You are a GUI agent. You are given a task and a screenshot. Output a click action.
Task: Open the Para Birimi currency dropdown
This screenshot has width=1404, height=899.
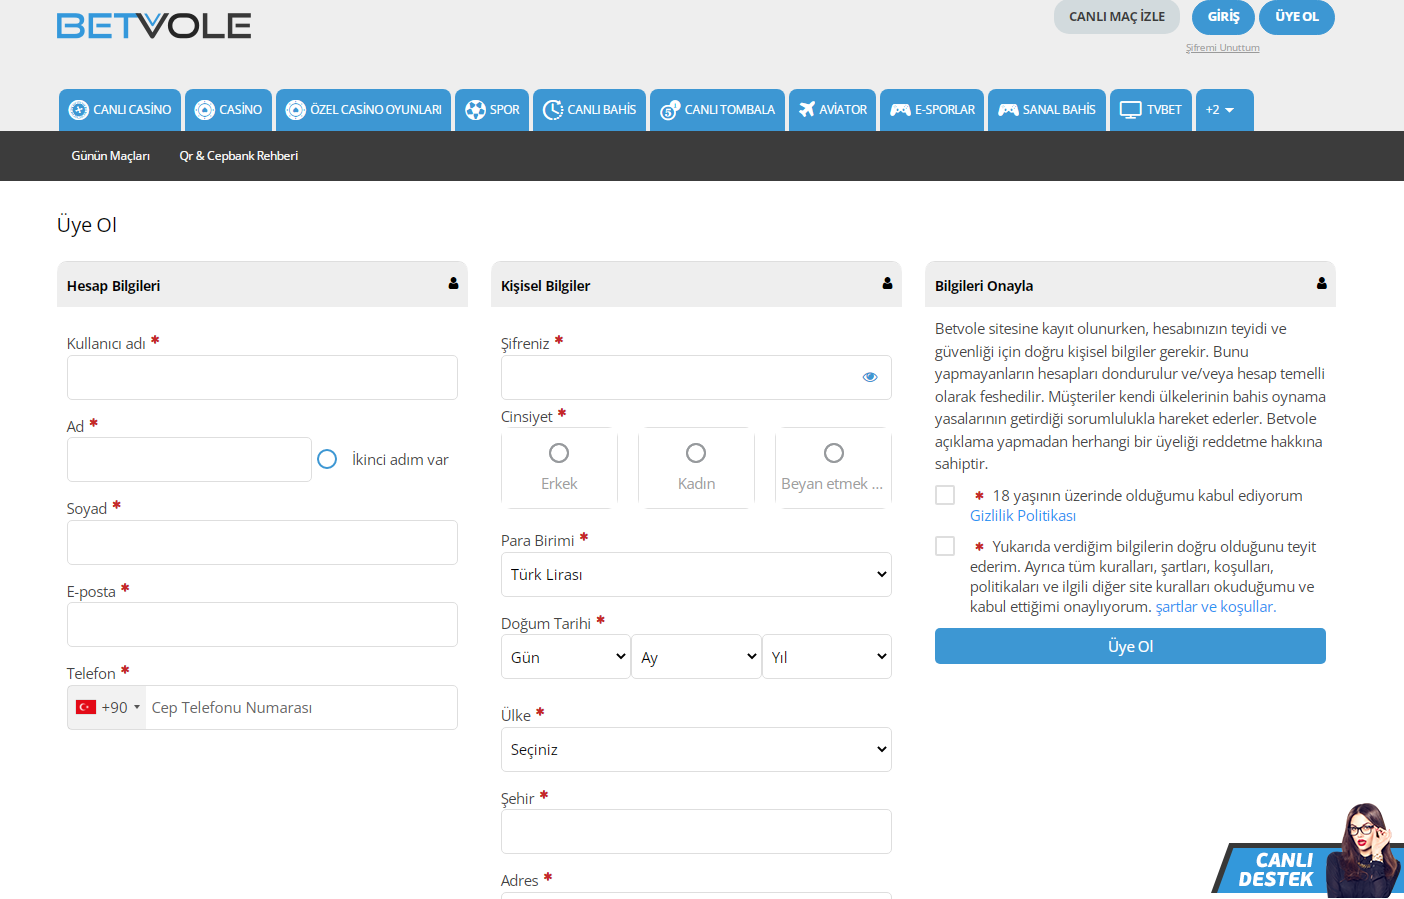pyautogui.click(x=696, y=574)
